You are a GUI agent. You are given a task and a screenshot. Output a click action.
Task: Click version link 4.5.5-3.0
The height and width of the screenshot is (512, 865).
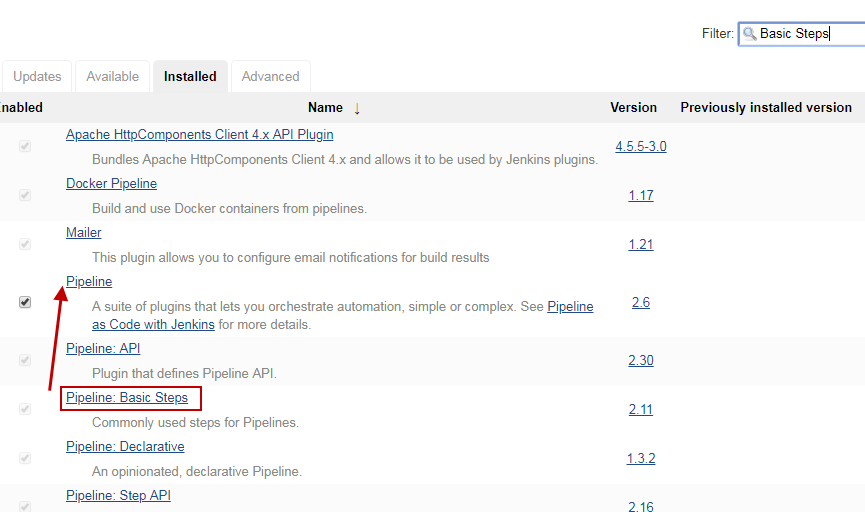click(641, 147)
